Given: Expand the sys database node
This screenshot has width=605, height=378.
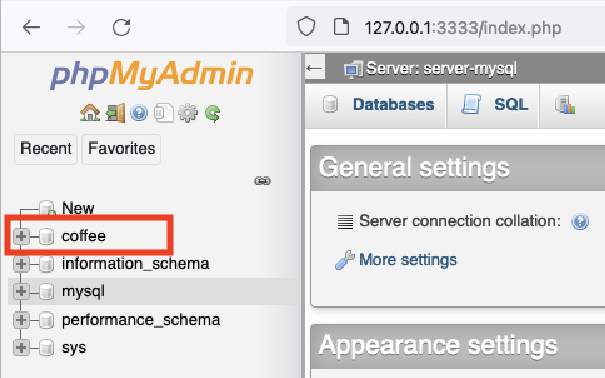Looking at the screenshot, I should [21, 348].
